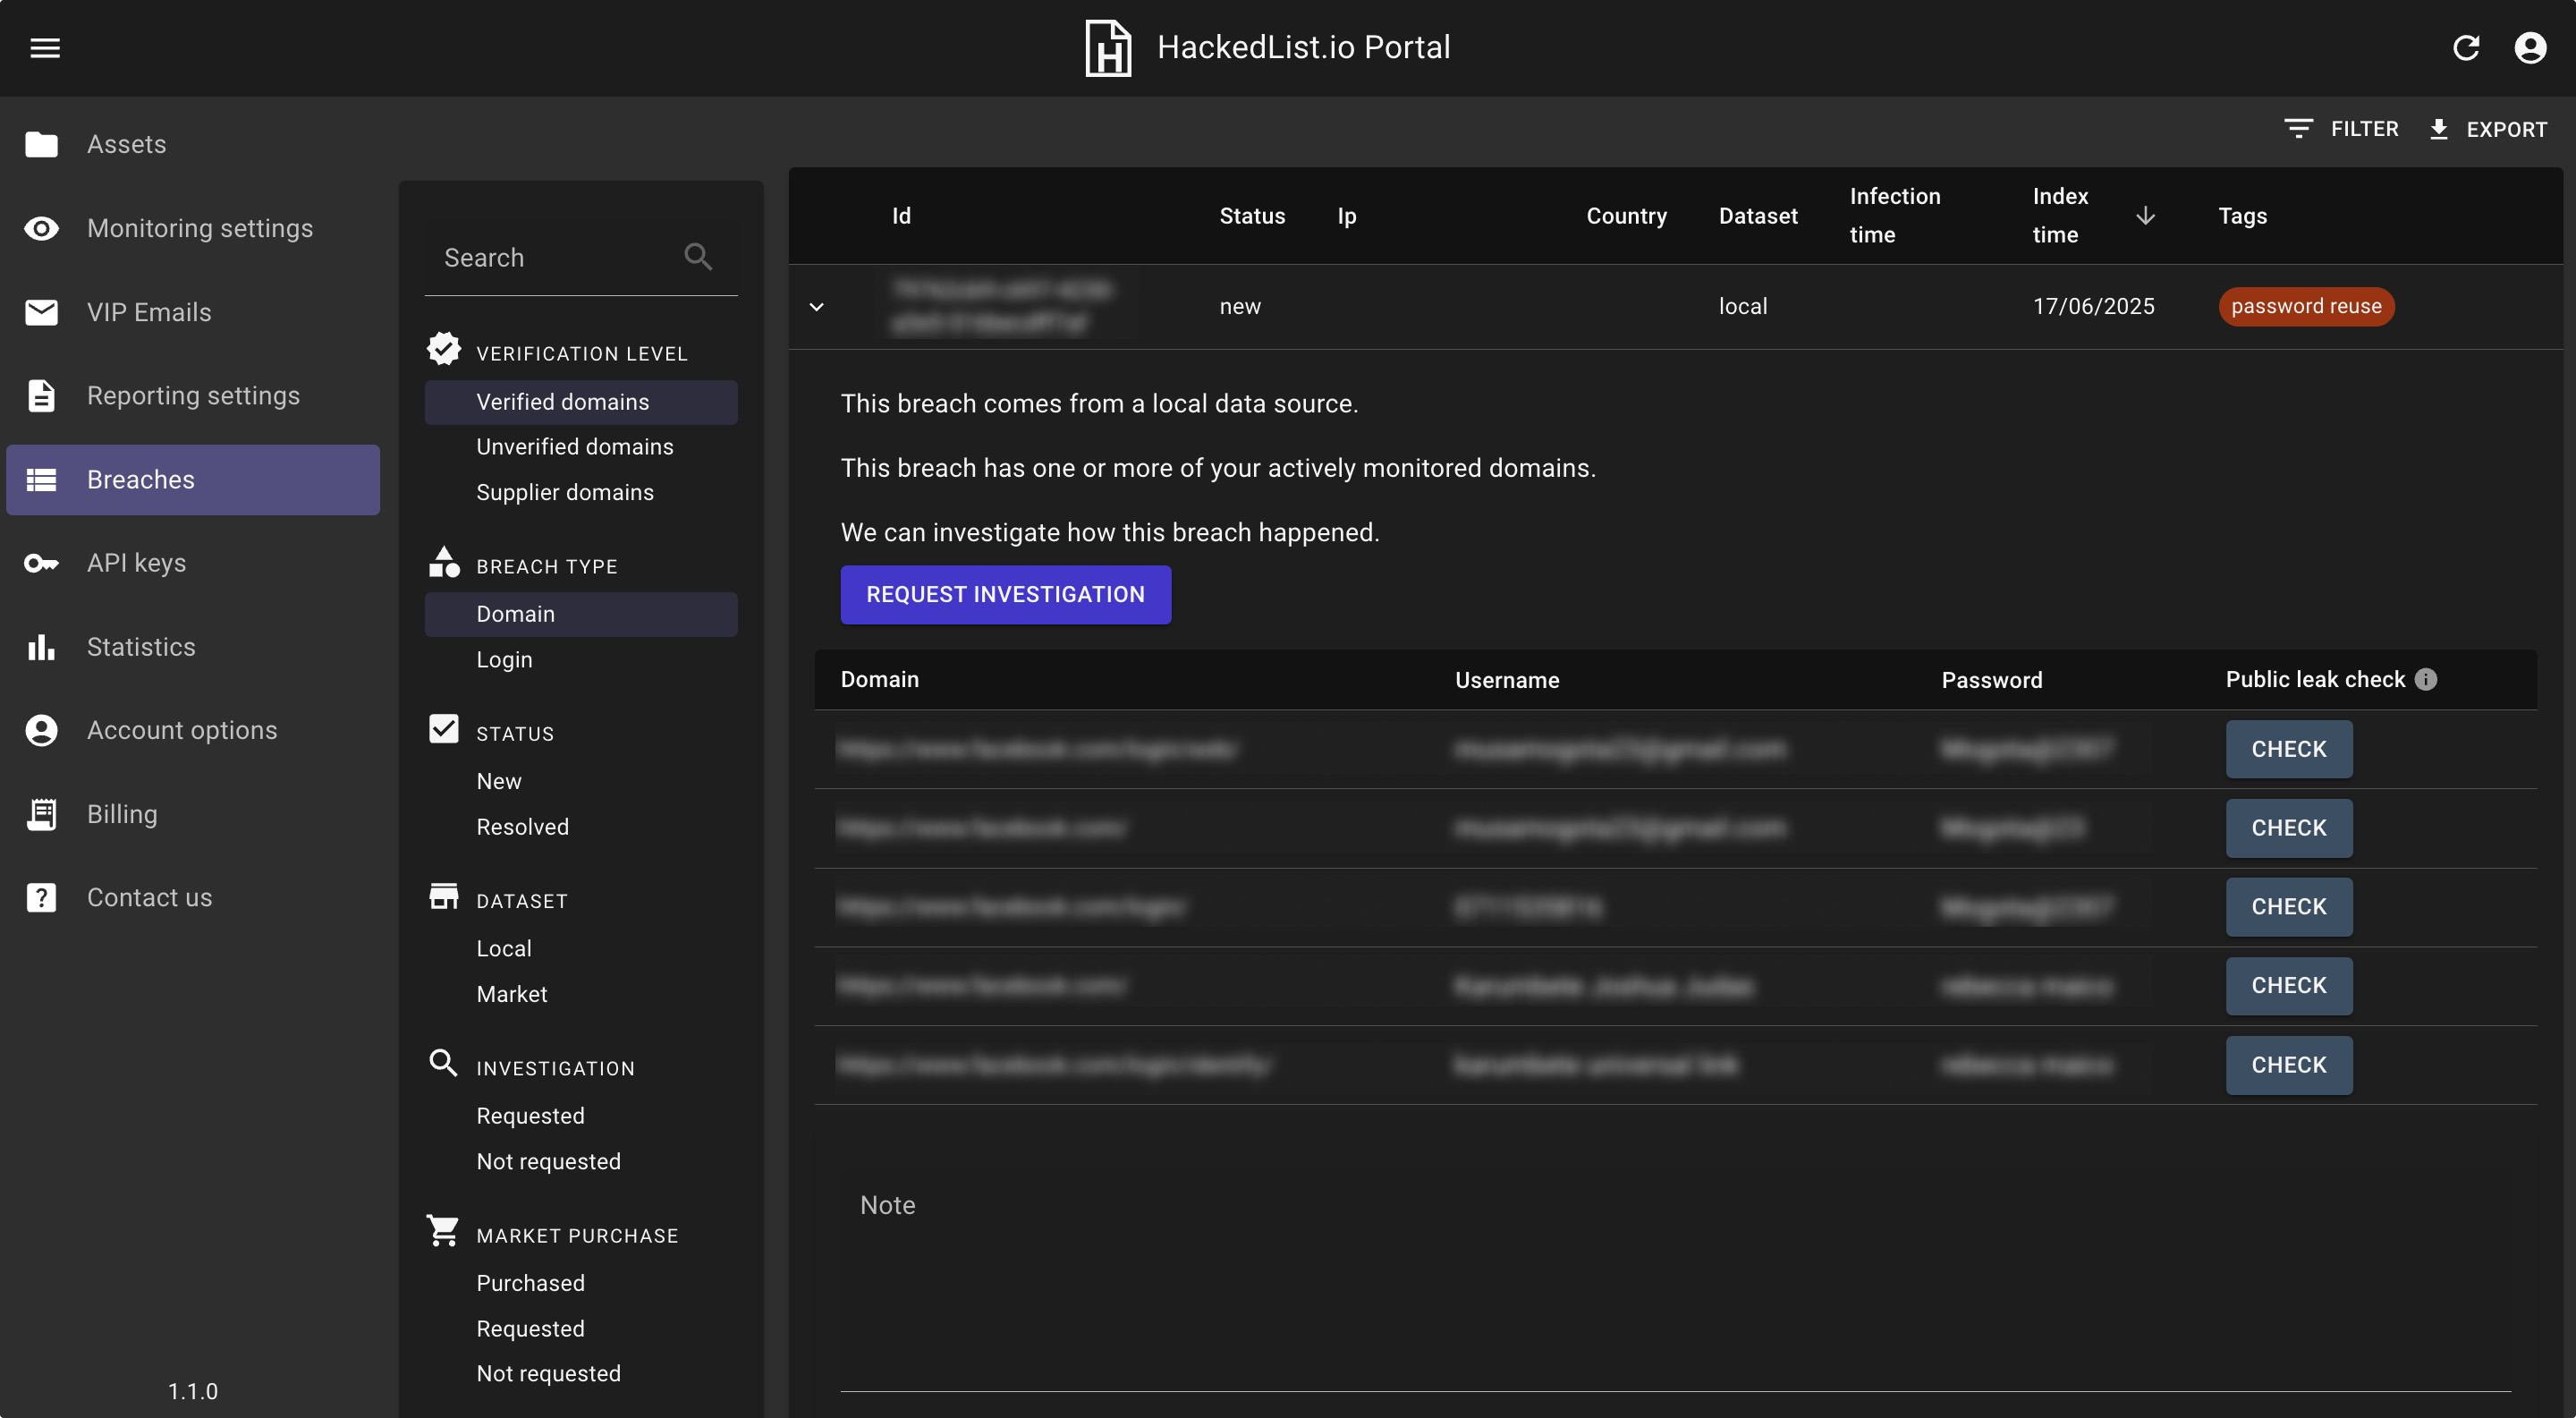The image size is (2576, 1418).
Task: Open the Assets folder icon in sidebar
Action: 41,144
